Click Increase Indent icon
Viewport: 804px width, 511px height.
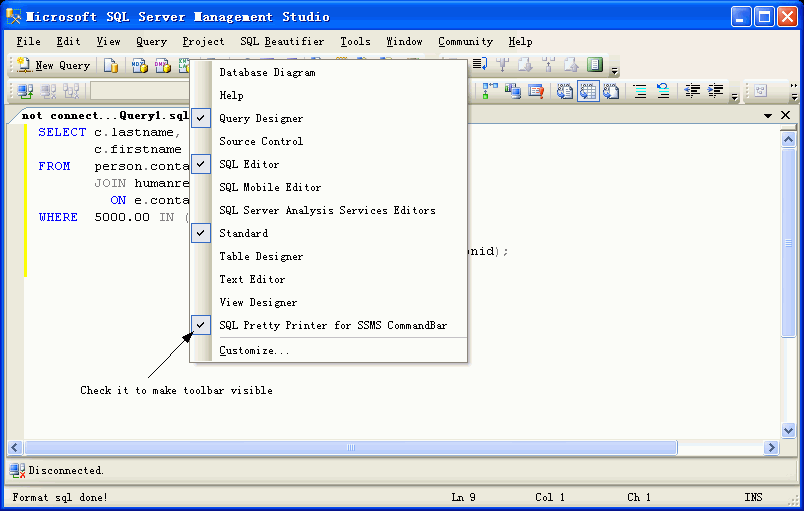click(715, 91)
